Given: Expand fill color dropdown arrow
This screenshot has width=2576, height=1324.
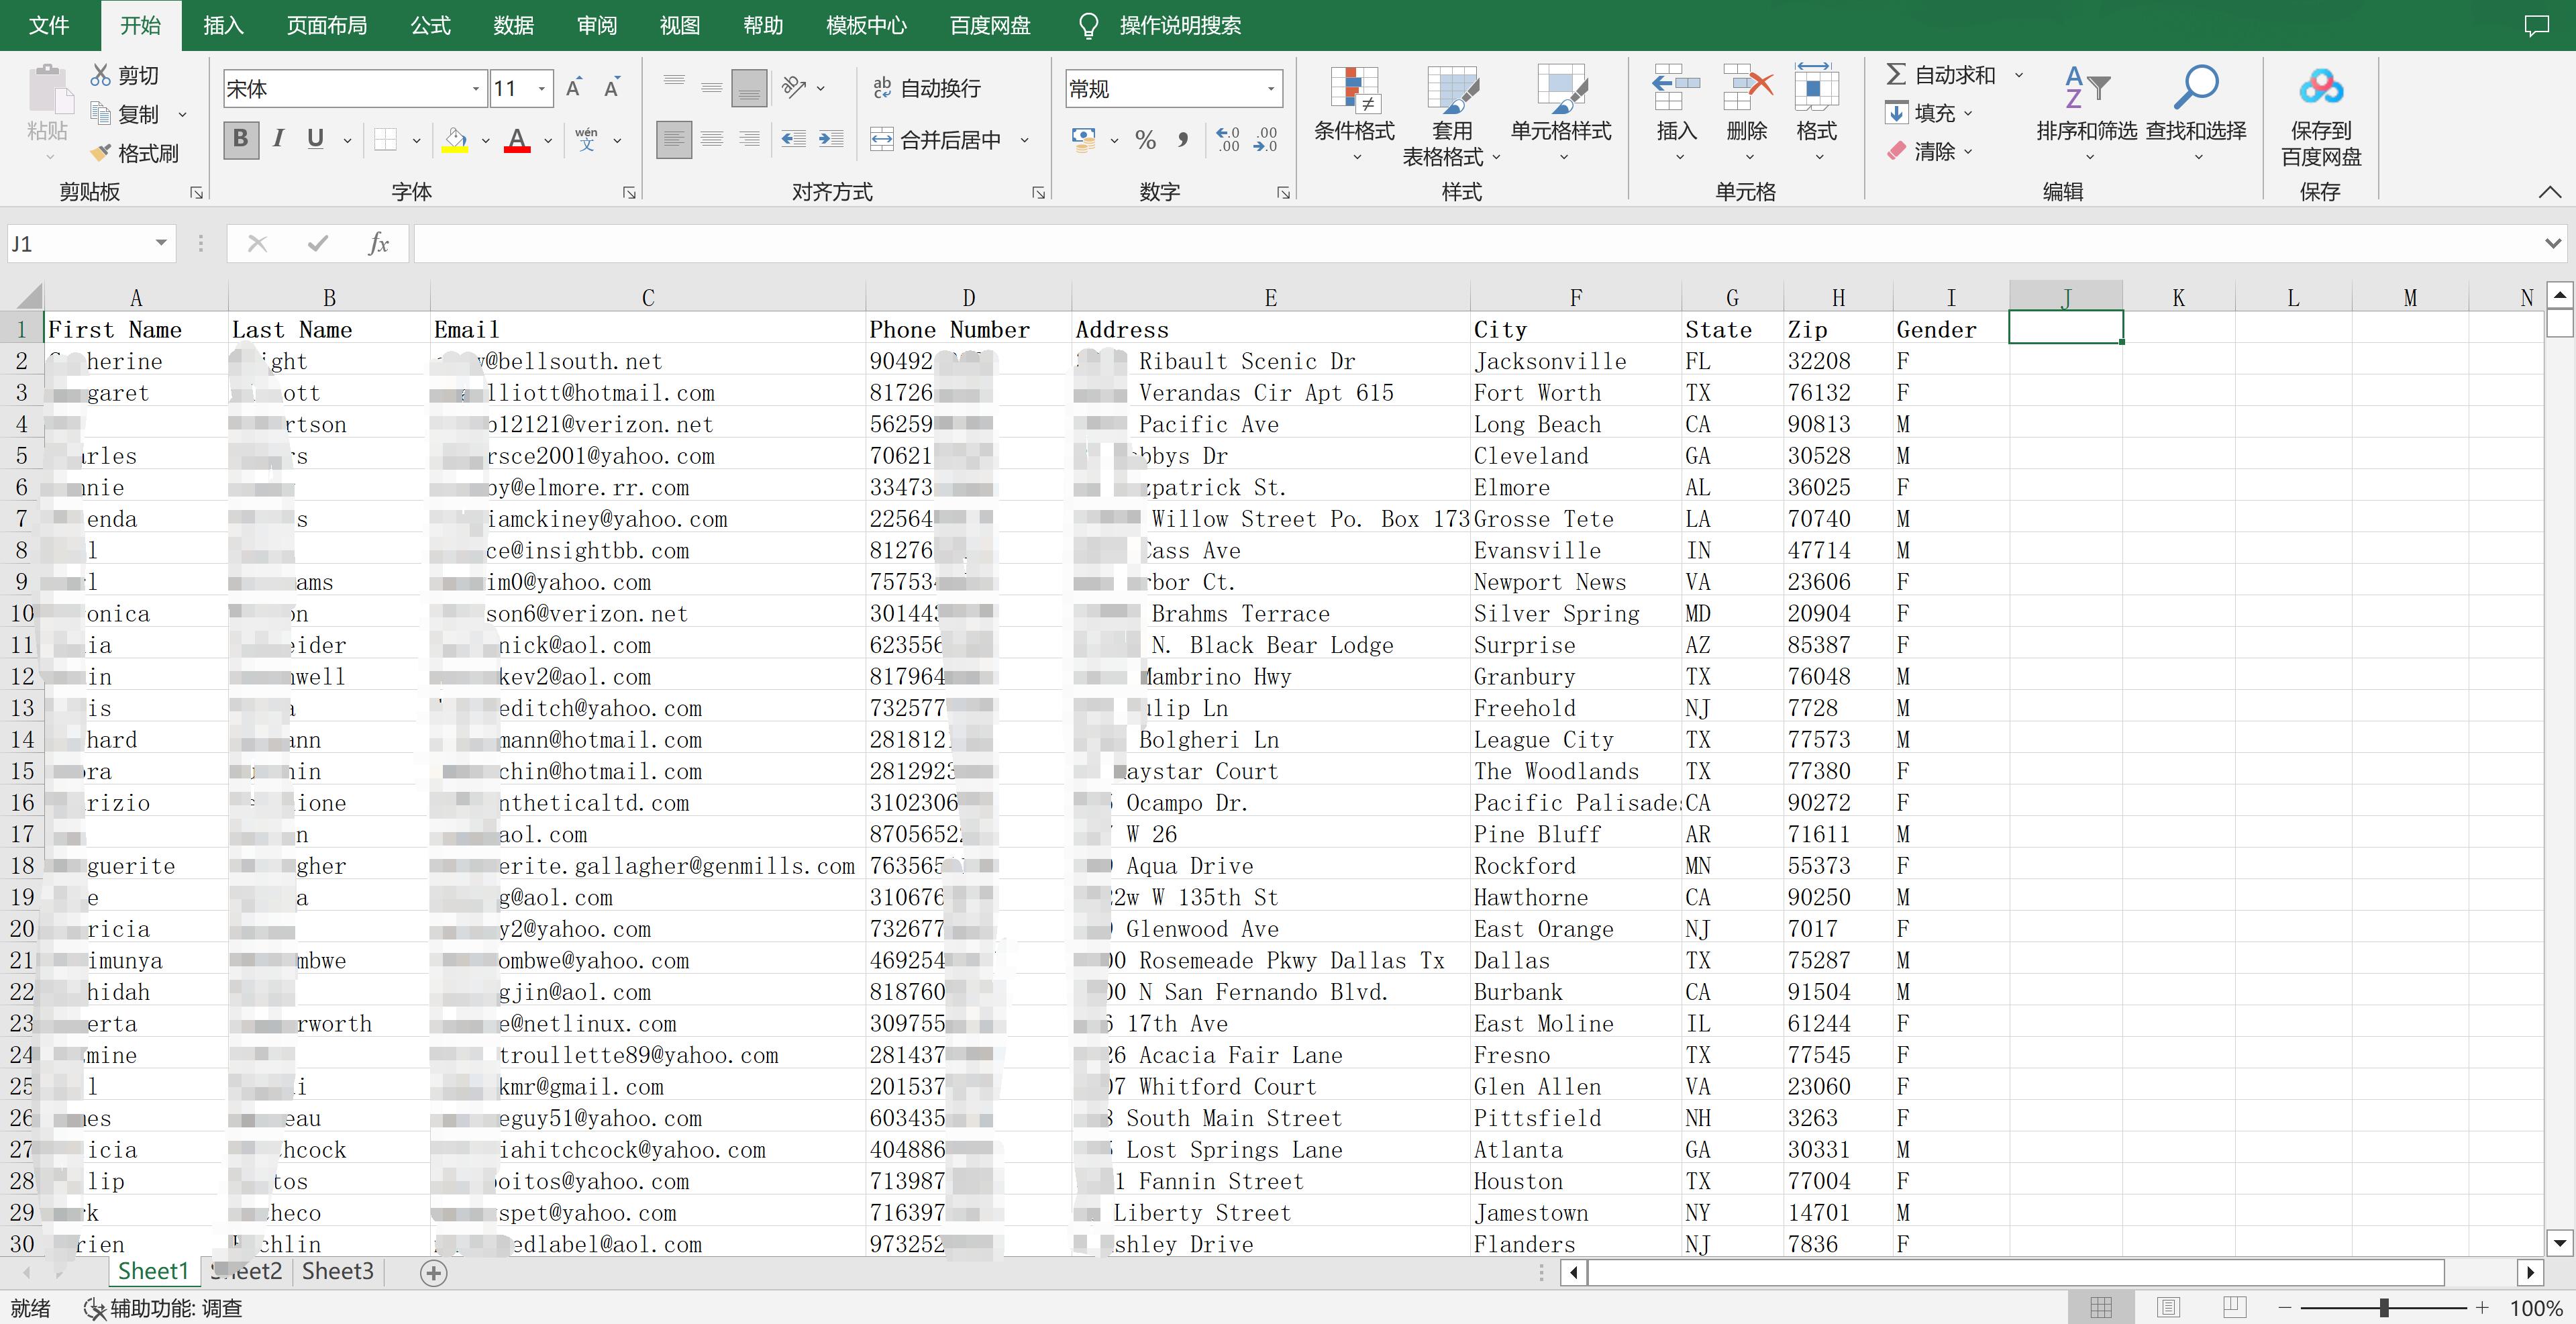Looking at the screenshot, I should (485, 141).
